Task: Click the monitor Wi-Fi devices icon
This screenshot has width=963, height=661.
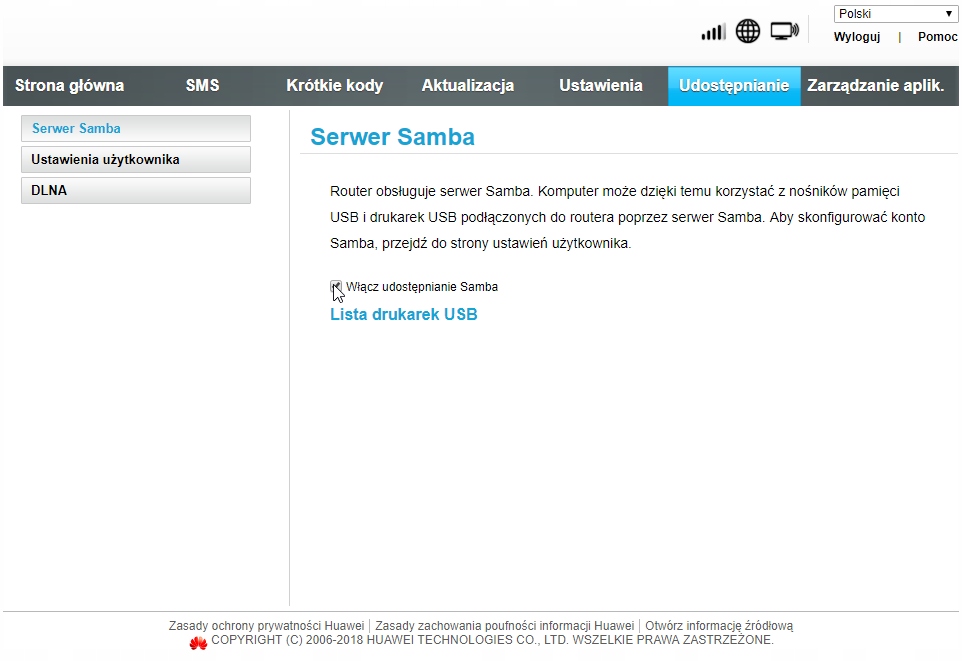Action: tap(785, 32)
